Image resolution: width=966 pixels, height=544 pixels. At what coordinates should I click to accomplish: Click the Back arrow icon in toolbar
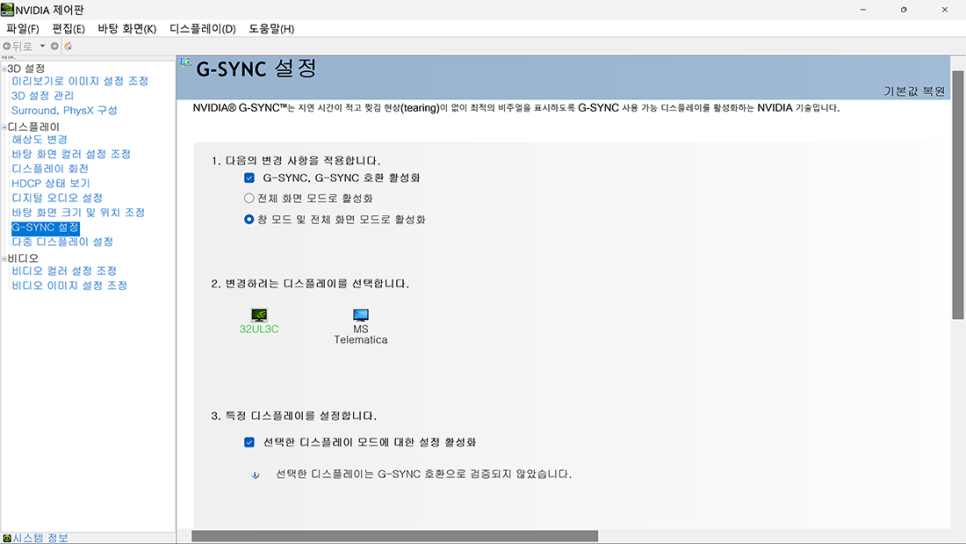(x=7, y=46)
